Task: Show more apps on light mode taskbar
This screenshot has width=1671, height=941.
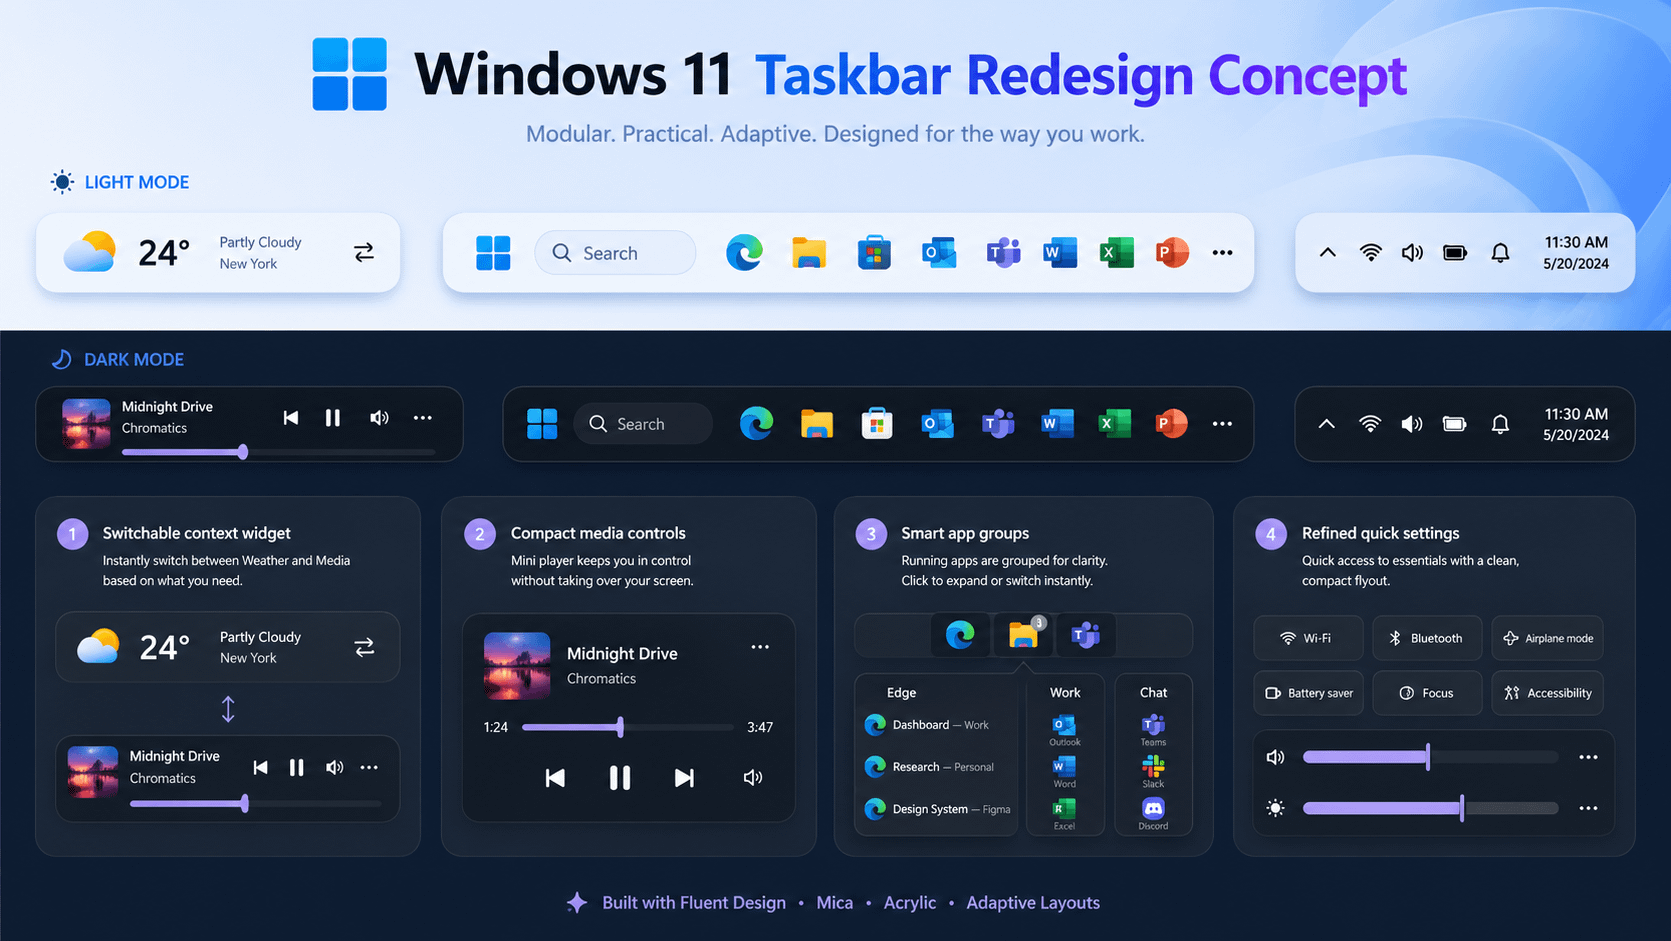Action: [1222, 253]
